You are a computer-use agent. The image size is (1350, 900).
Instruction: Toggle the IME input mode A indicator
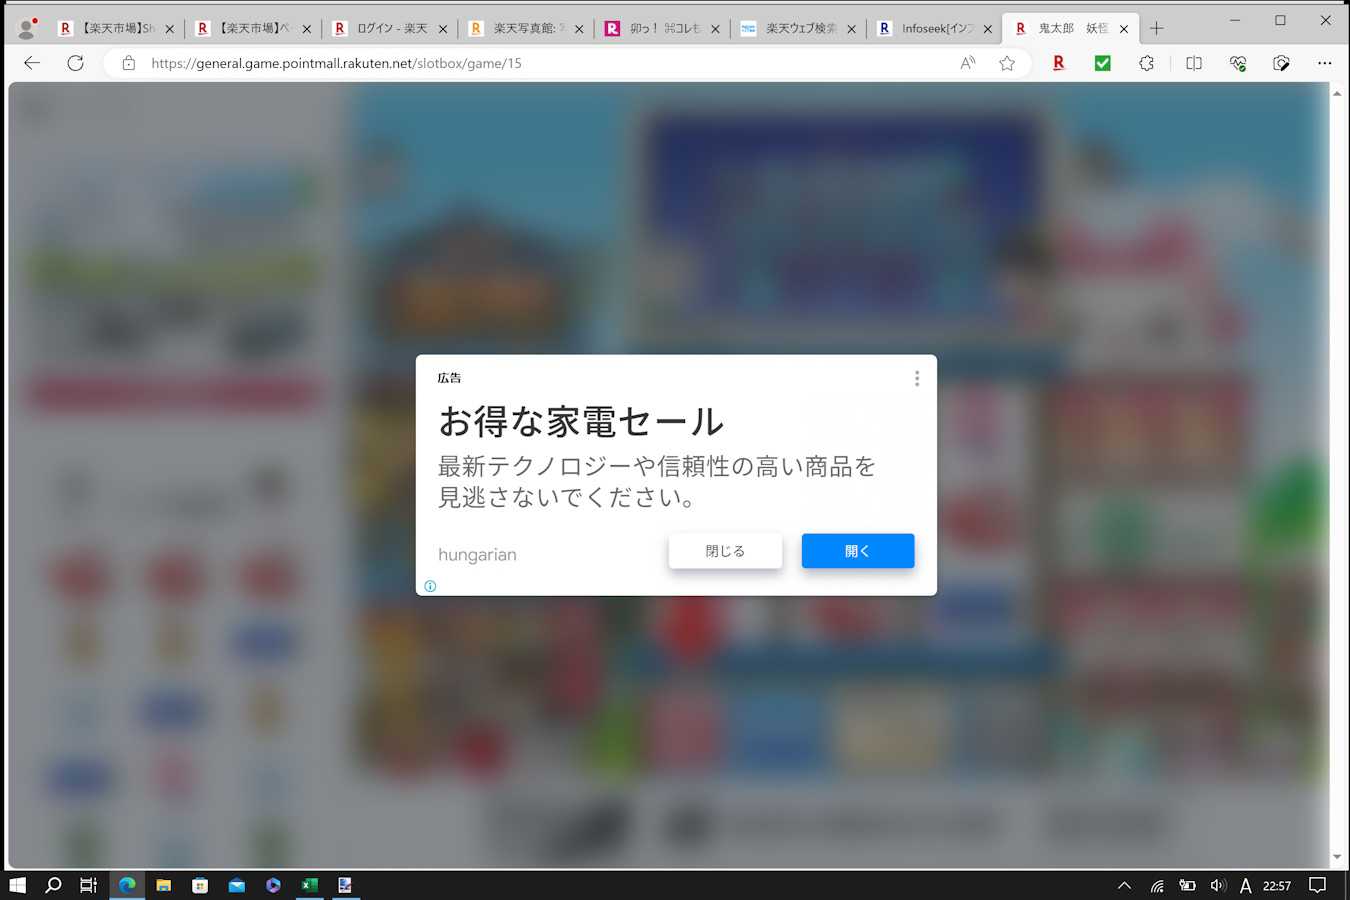coord(1245,885)
